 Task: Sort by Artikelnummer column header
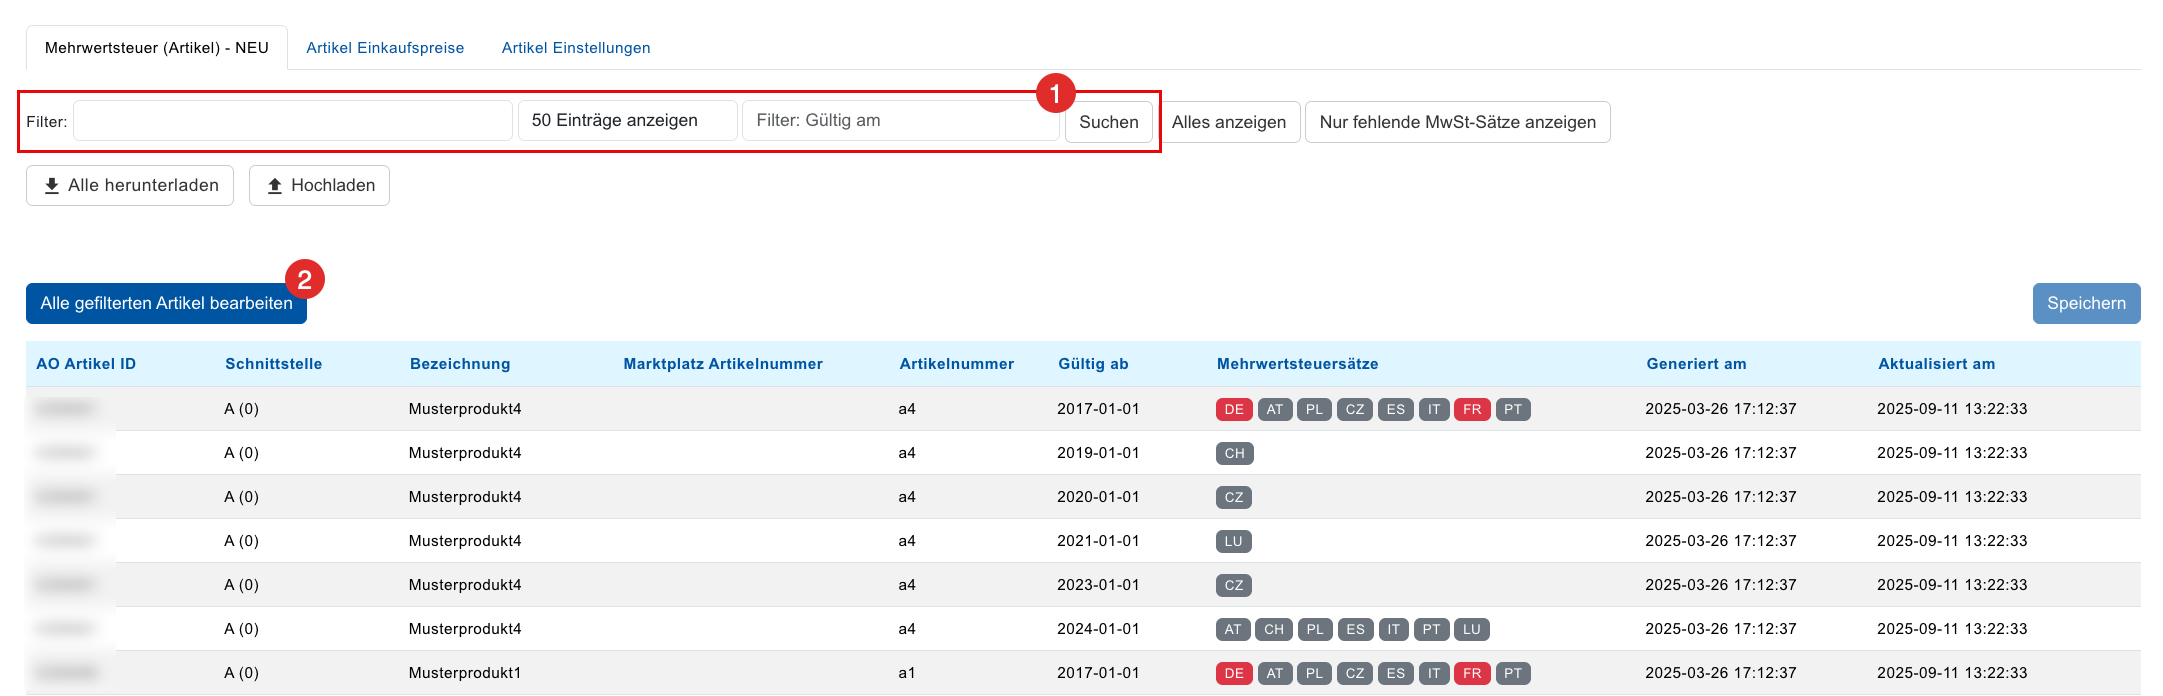tap(957, 364)
